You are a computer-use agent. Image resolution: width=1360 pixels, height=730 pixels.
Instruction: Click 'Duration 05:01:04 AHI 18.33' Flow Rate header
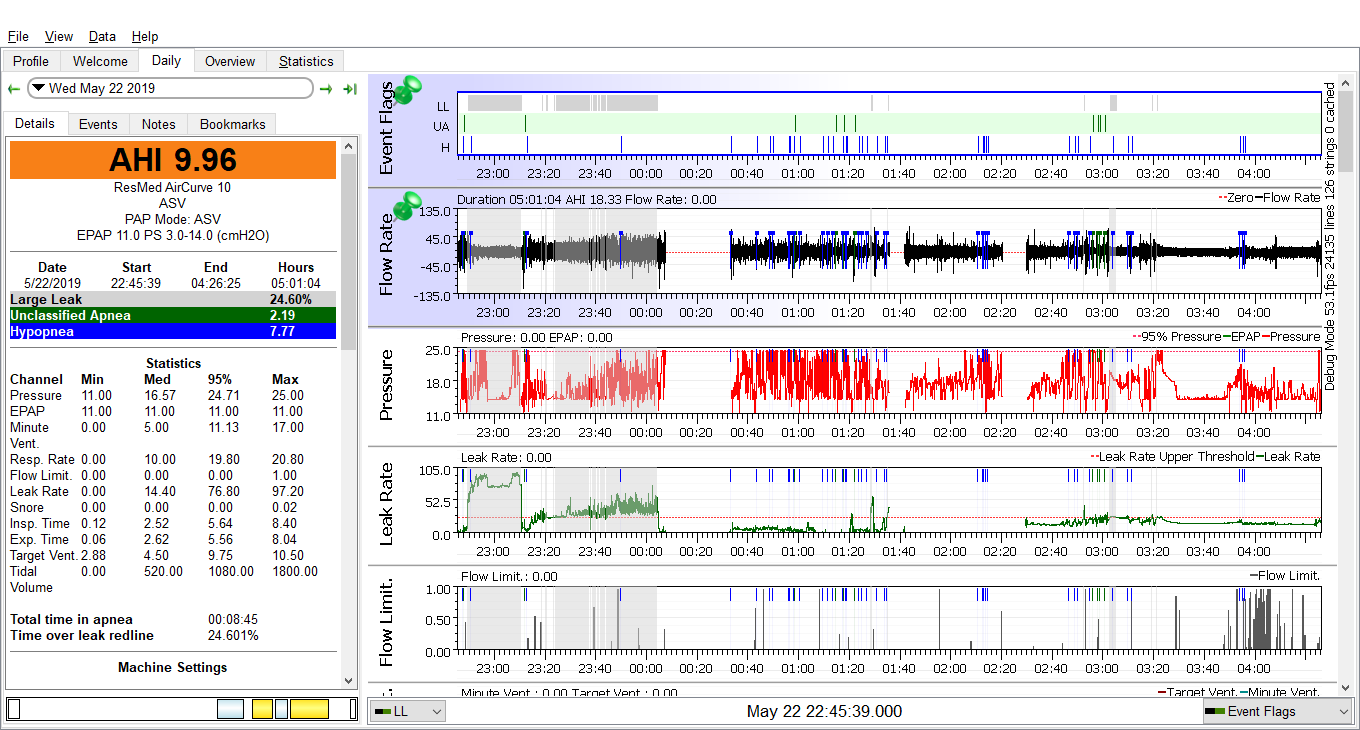point(587,199)
